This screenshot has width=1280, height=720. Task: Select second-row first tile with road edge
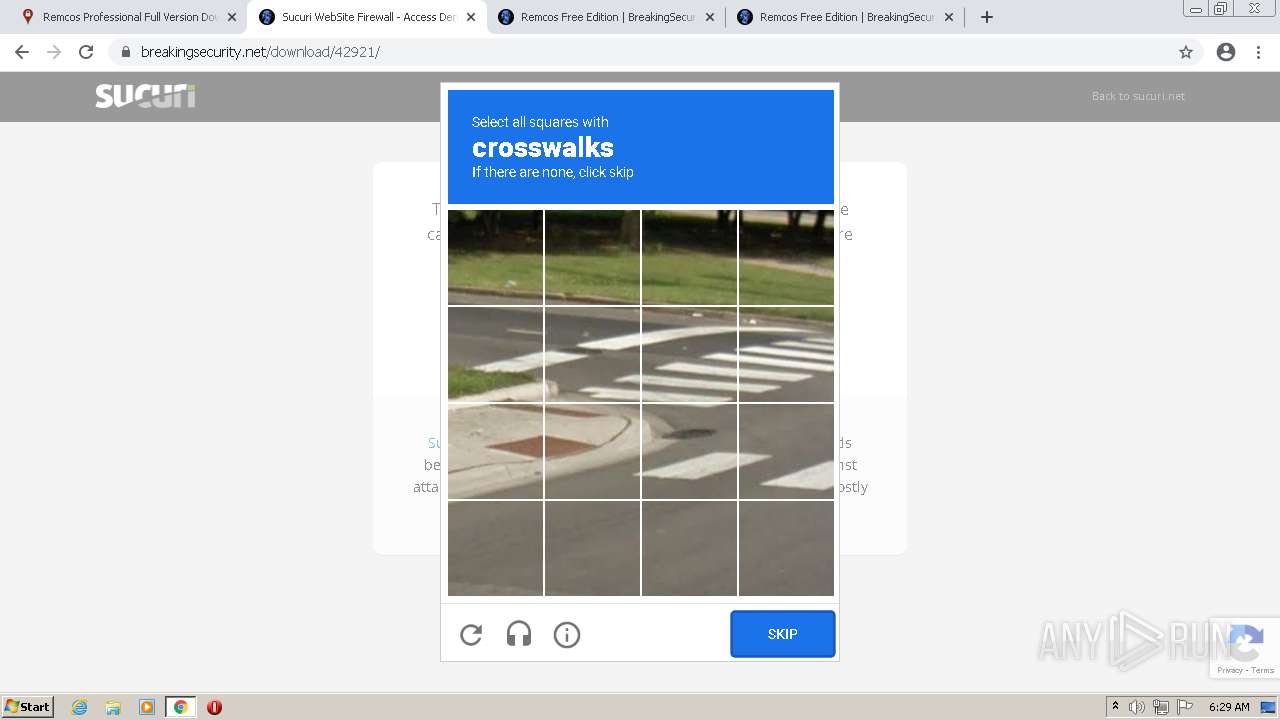click(x=495, y=354)
